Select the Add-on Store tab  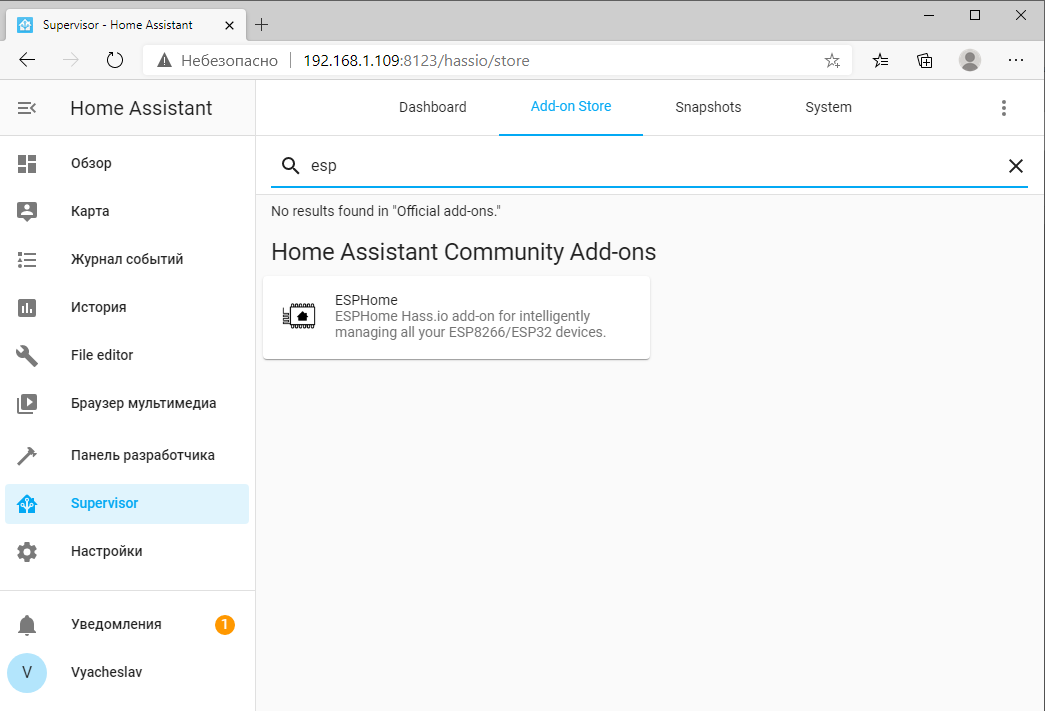(x=571, y=107)
